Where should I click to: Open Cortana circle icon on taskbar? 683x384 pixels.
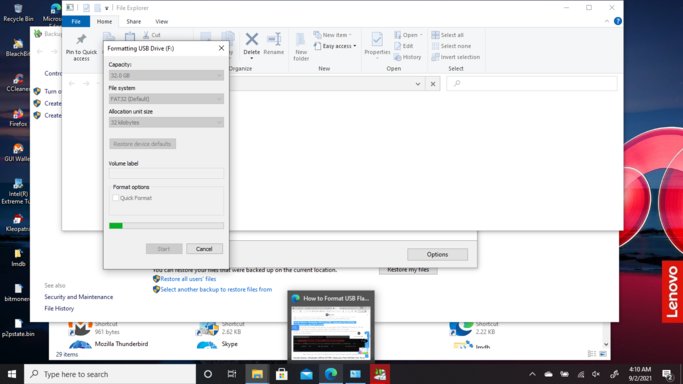208,374
